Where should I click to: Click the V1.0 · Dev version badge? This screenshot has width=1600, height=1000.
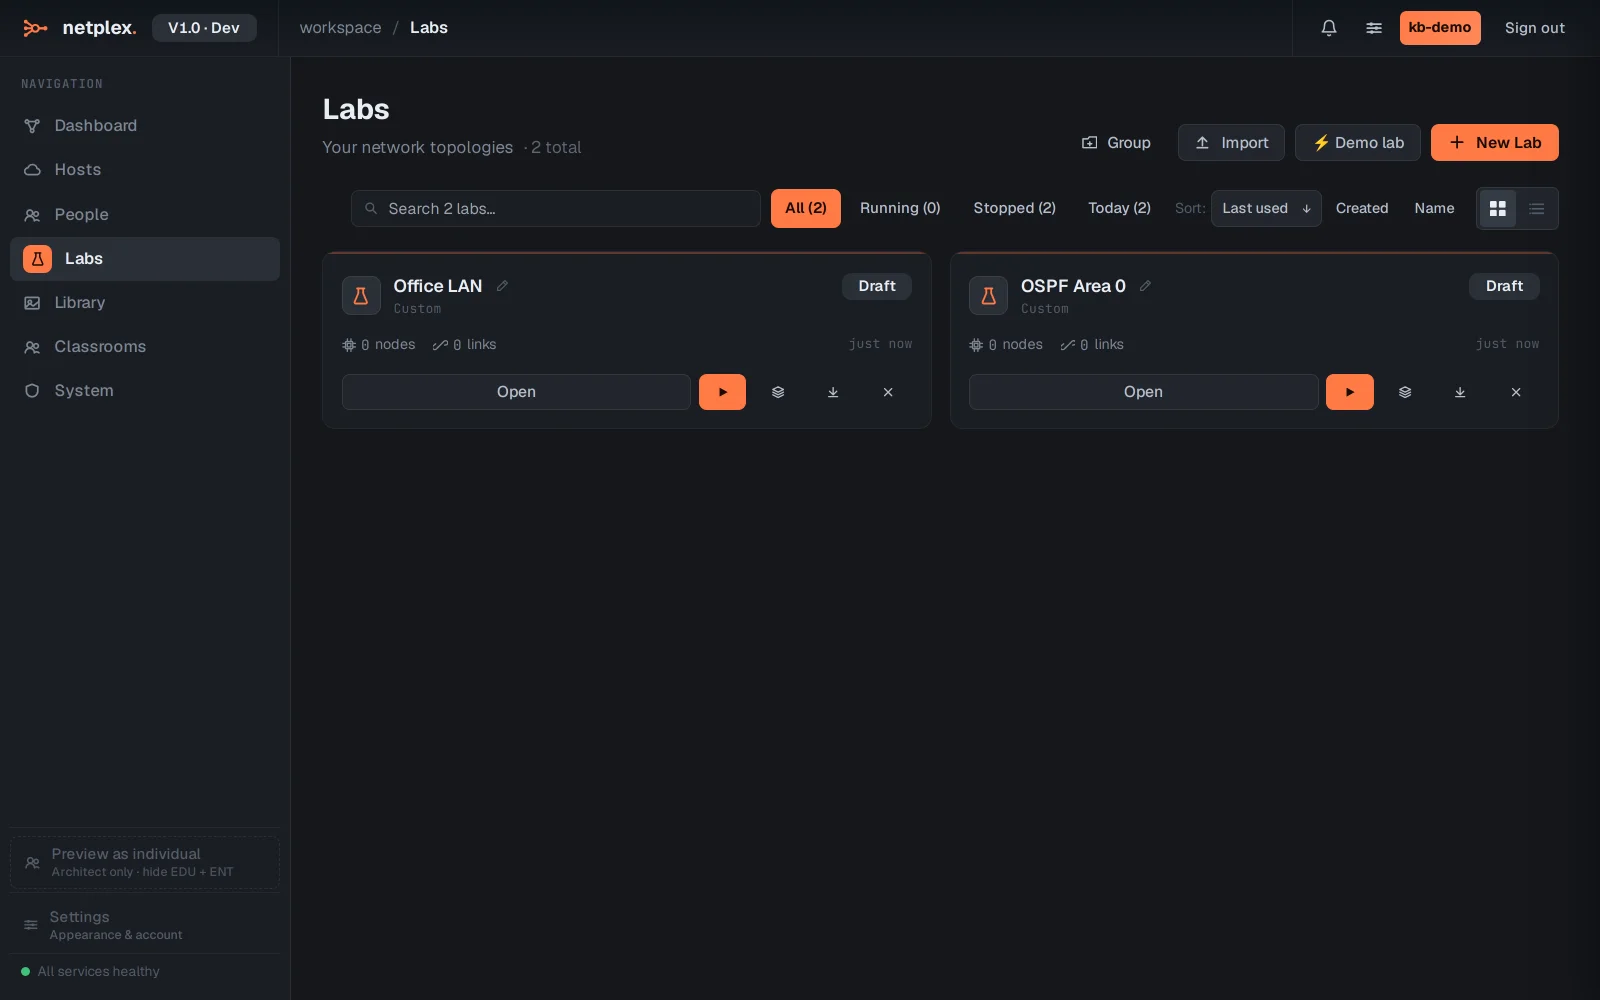click(204, 28)
